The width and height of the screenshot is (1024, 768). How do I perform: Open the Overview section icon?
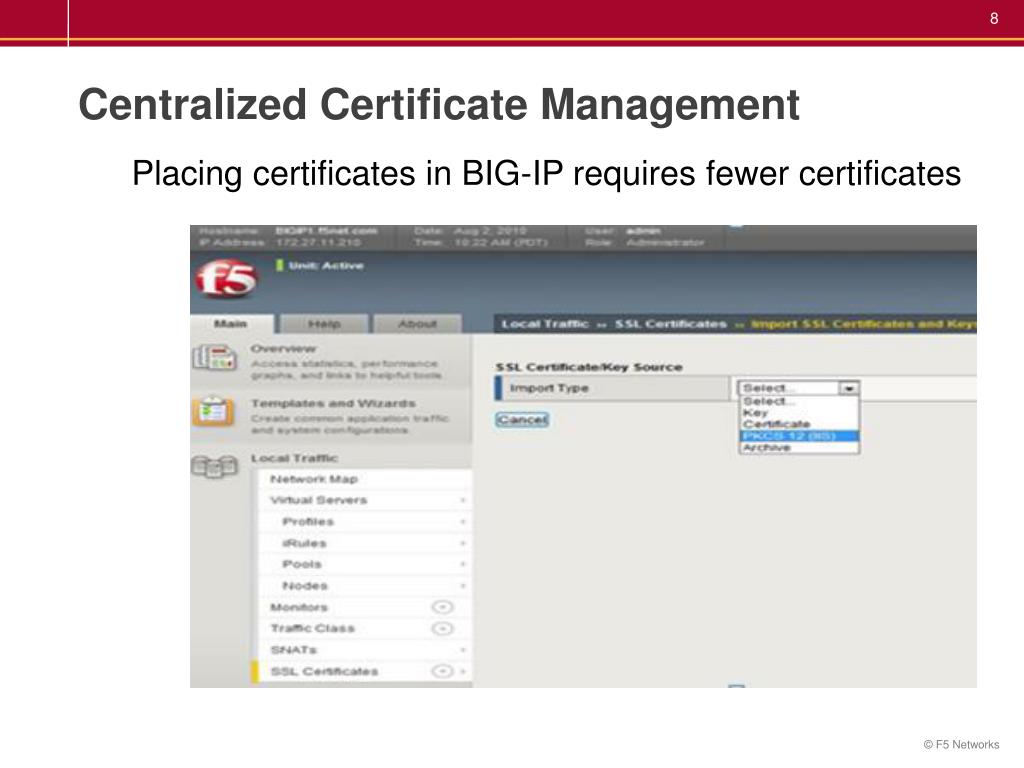[x=214, y=359]
